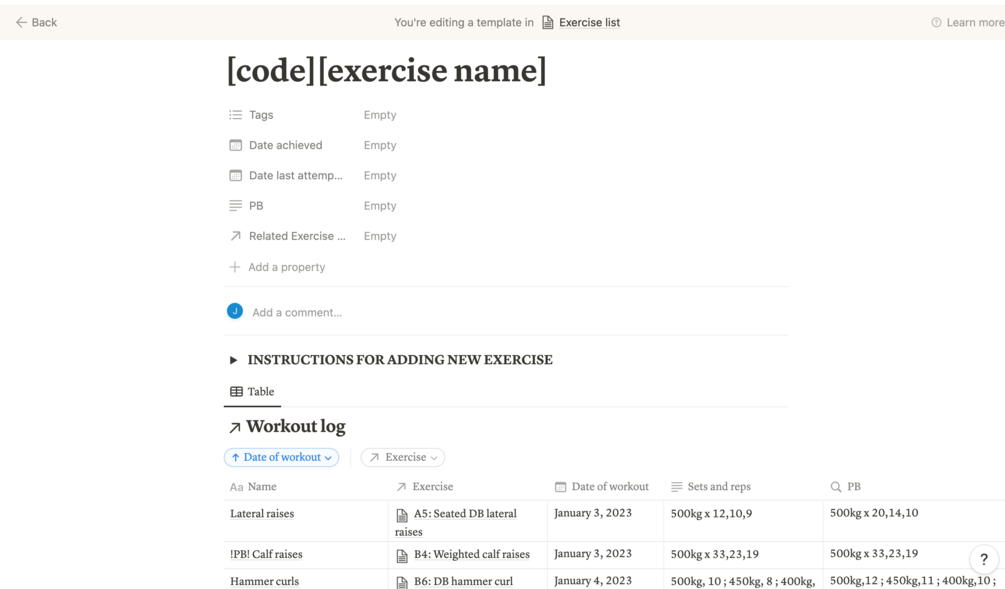This screenshot has height=589, width=1005.
Task: Open the Date of workout sort dropdown
Action: (x=281, y=457)
